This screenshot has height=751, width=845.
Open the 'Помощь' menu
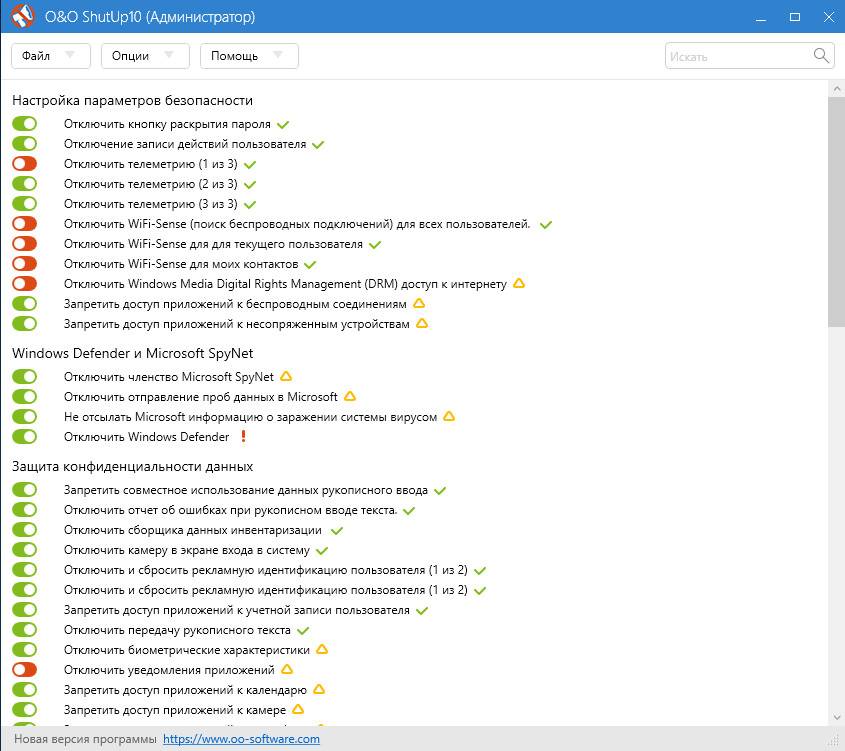(249, 55)
